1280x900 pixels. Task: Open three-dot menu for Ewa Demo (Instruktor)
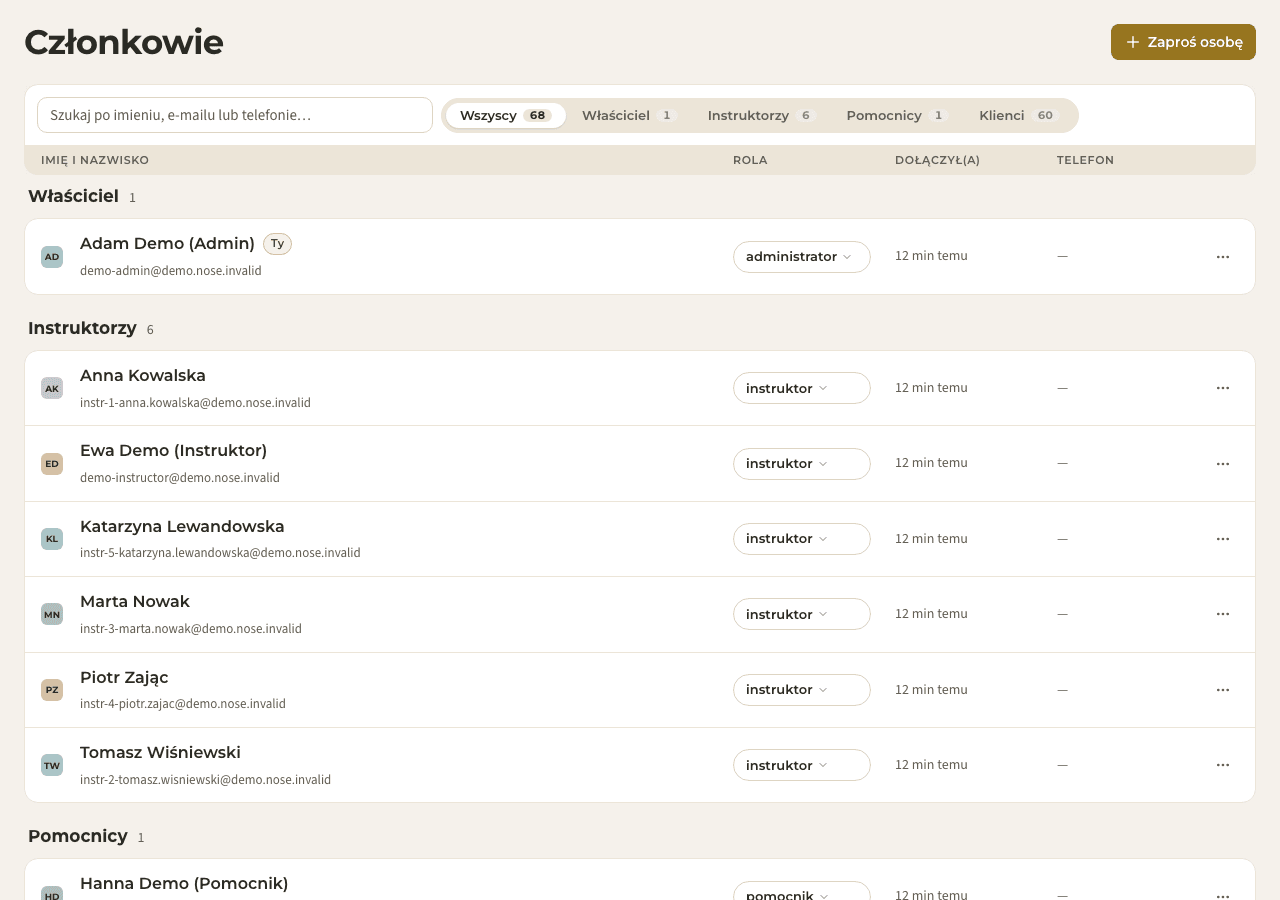1222,464
